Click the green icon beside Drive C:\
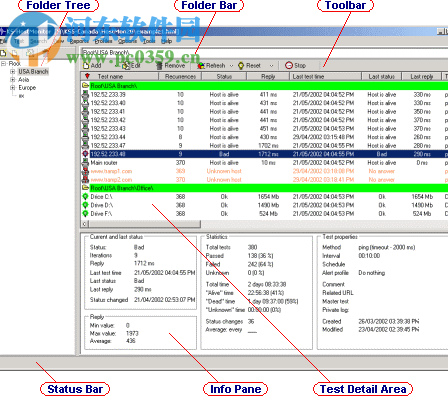 pyautogui.click(x=85, y=197)
